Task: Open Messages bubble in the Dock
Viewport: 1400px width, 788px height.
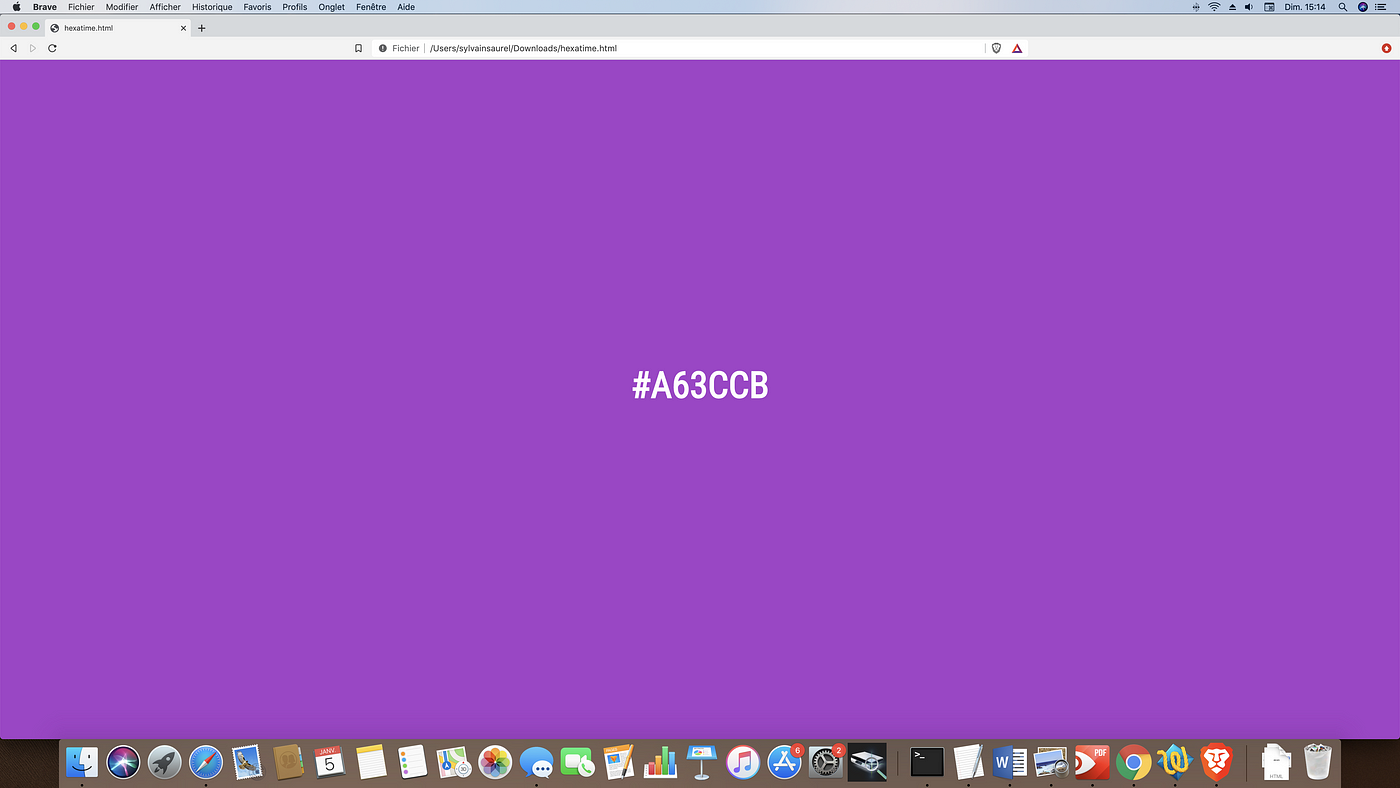Action: click(536, 763)
